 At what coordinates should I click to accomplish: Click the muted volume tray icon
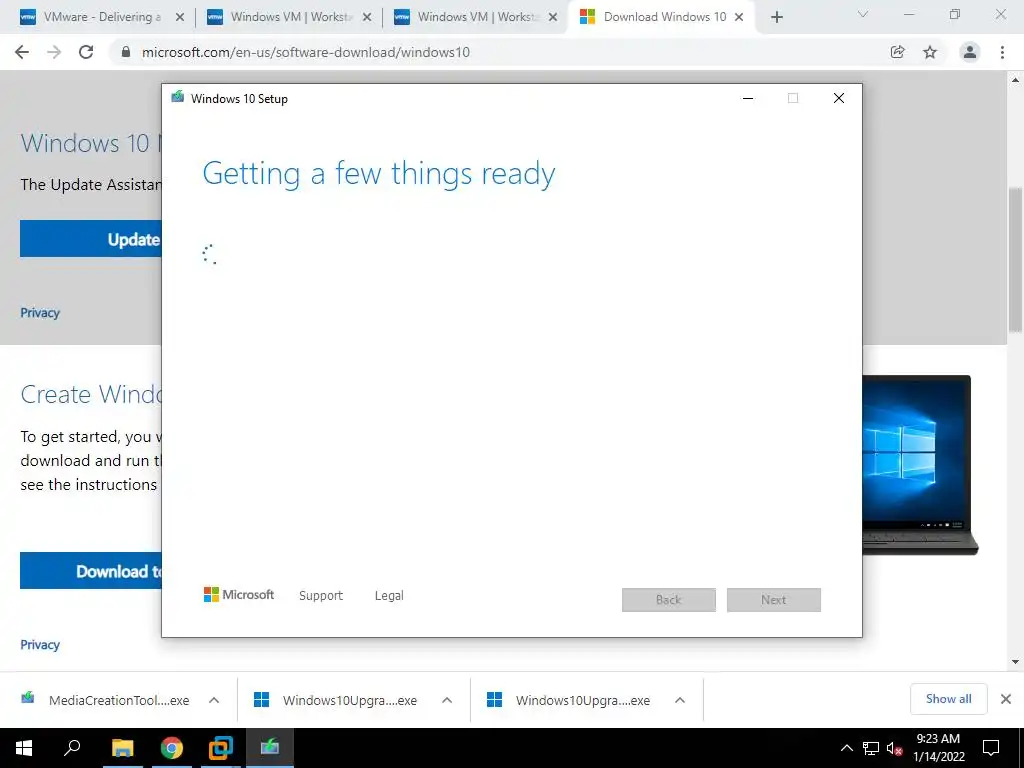(895, 748)
